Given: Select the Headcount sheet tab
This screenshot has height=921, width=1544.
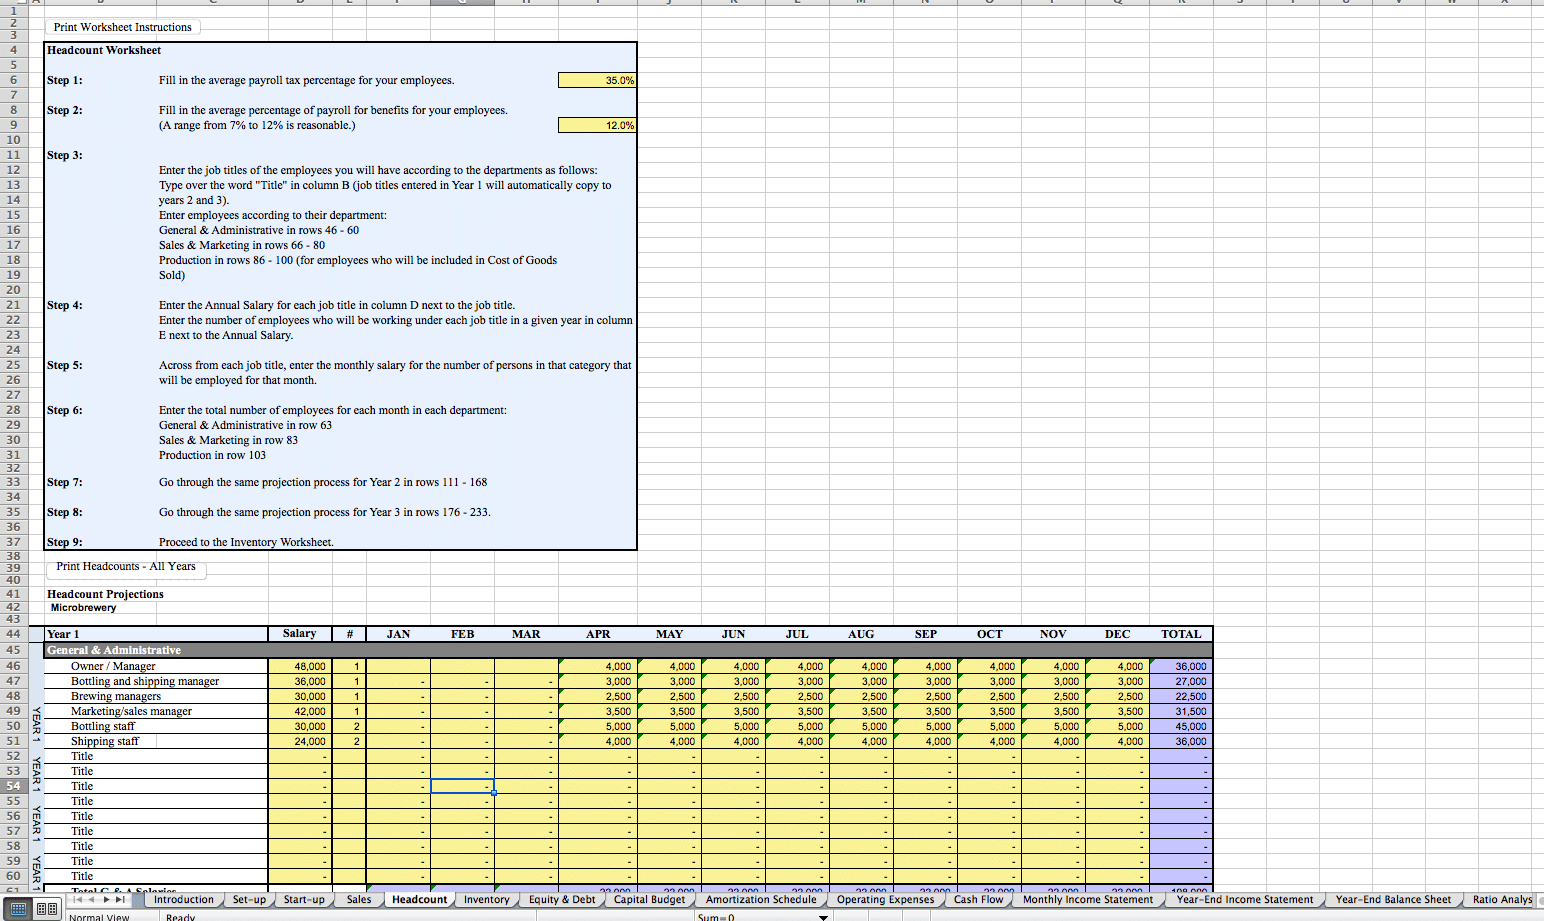Looking at the screenshot, I should pos(420,900).
